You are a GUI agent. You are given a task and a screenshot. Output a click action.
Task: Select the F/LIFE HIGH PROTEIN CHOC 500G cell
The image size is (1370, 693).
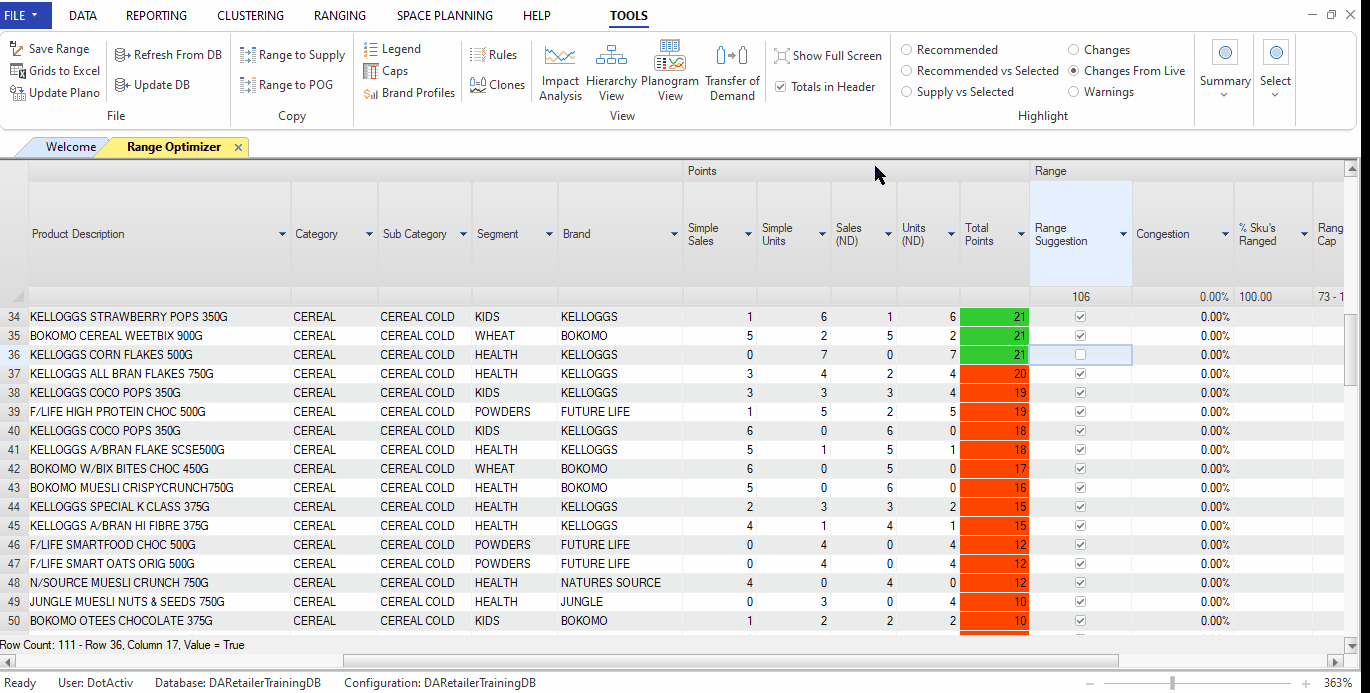[159, 412]
